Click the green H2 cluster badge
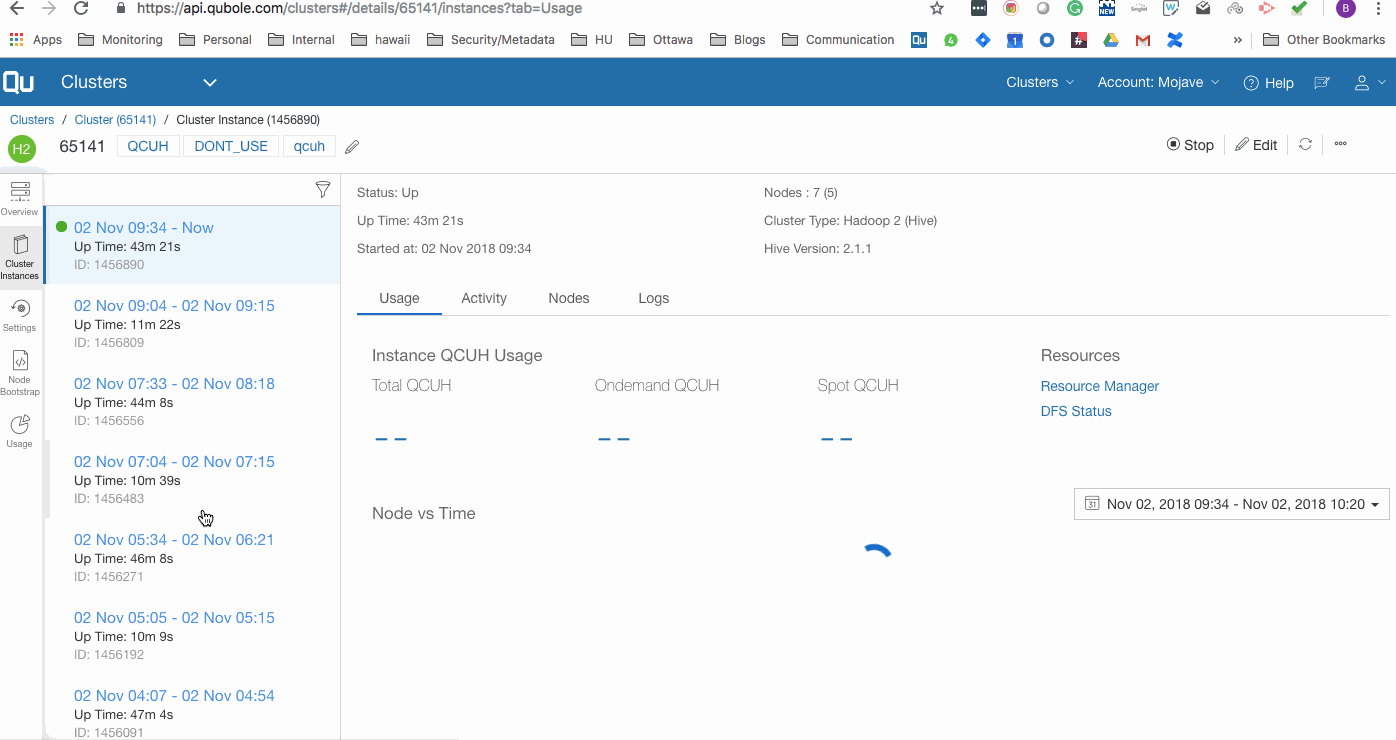 point(22,149)
